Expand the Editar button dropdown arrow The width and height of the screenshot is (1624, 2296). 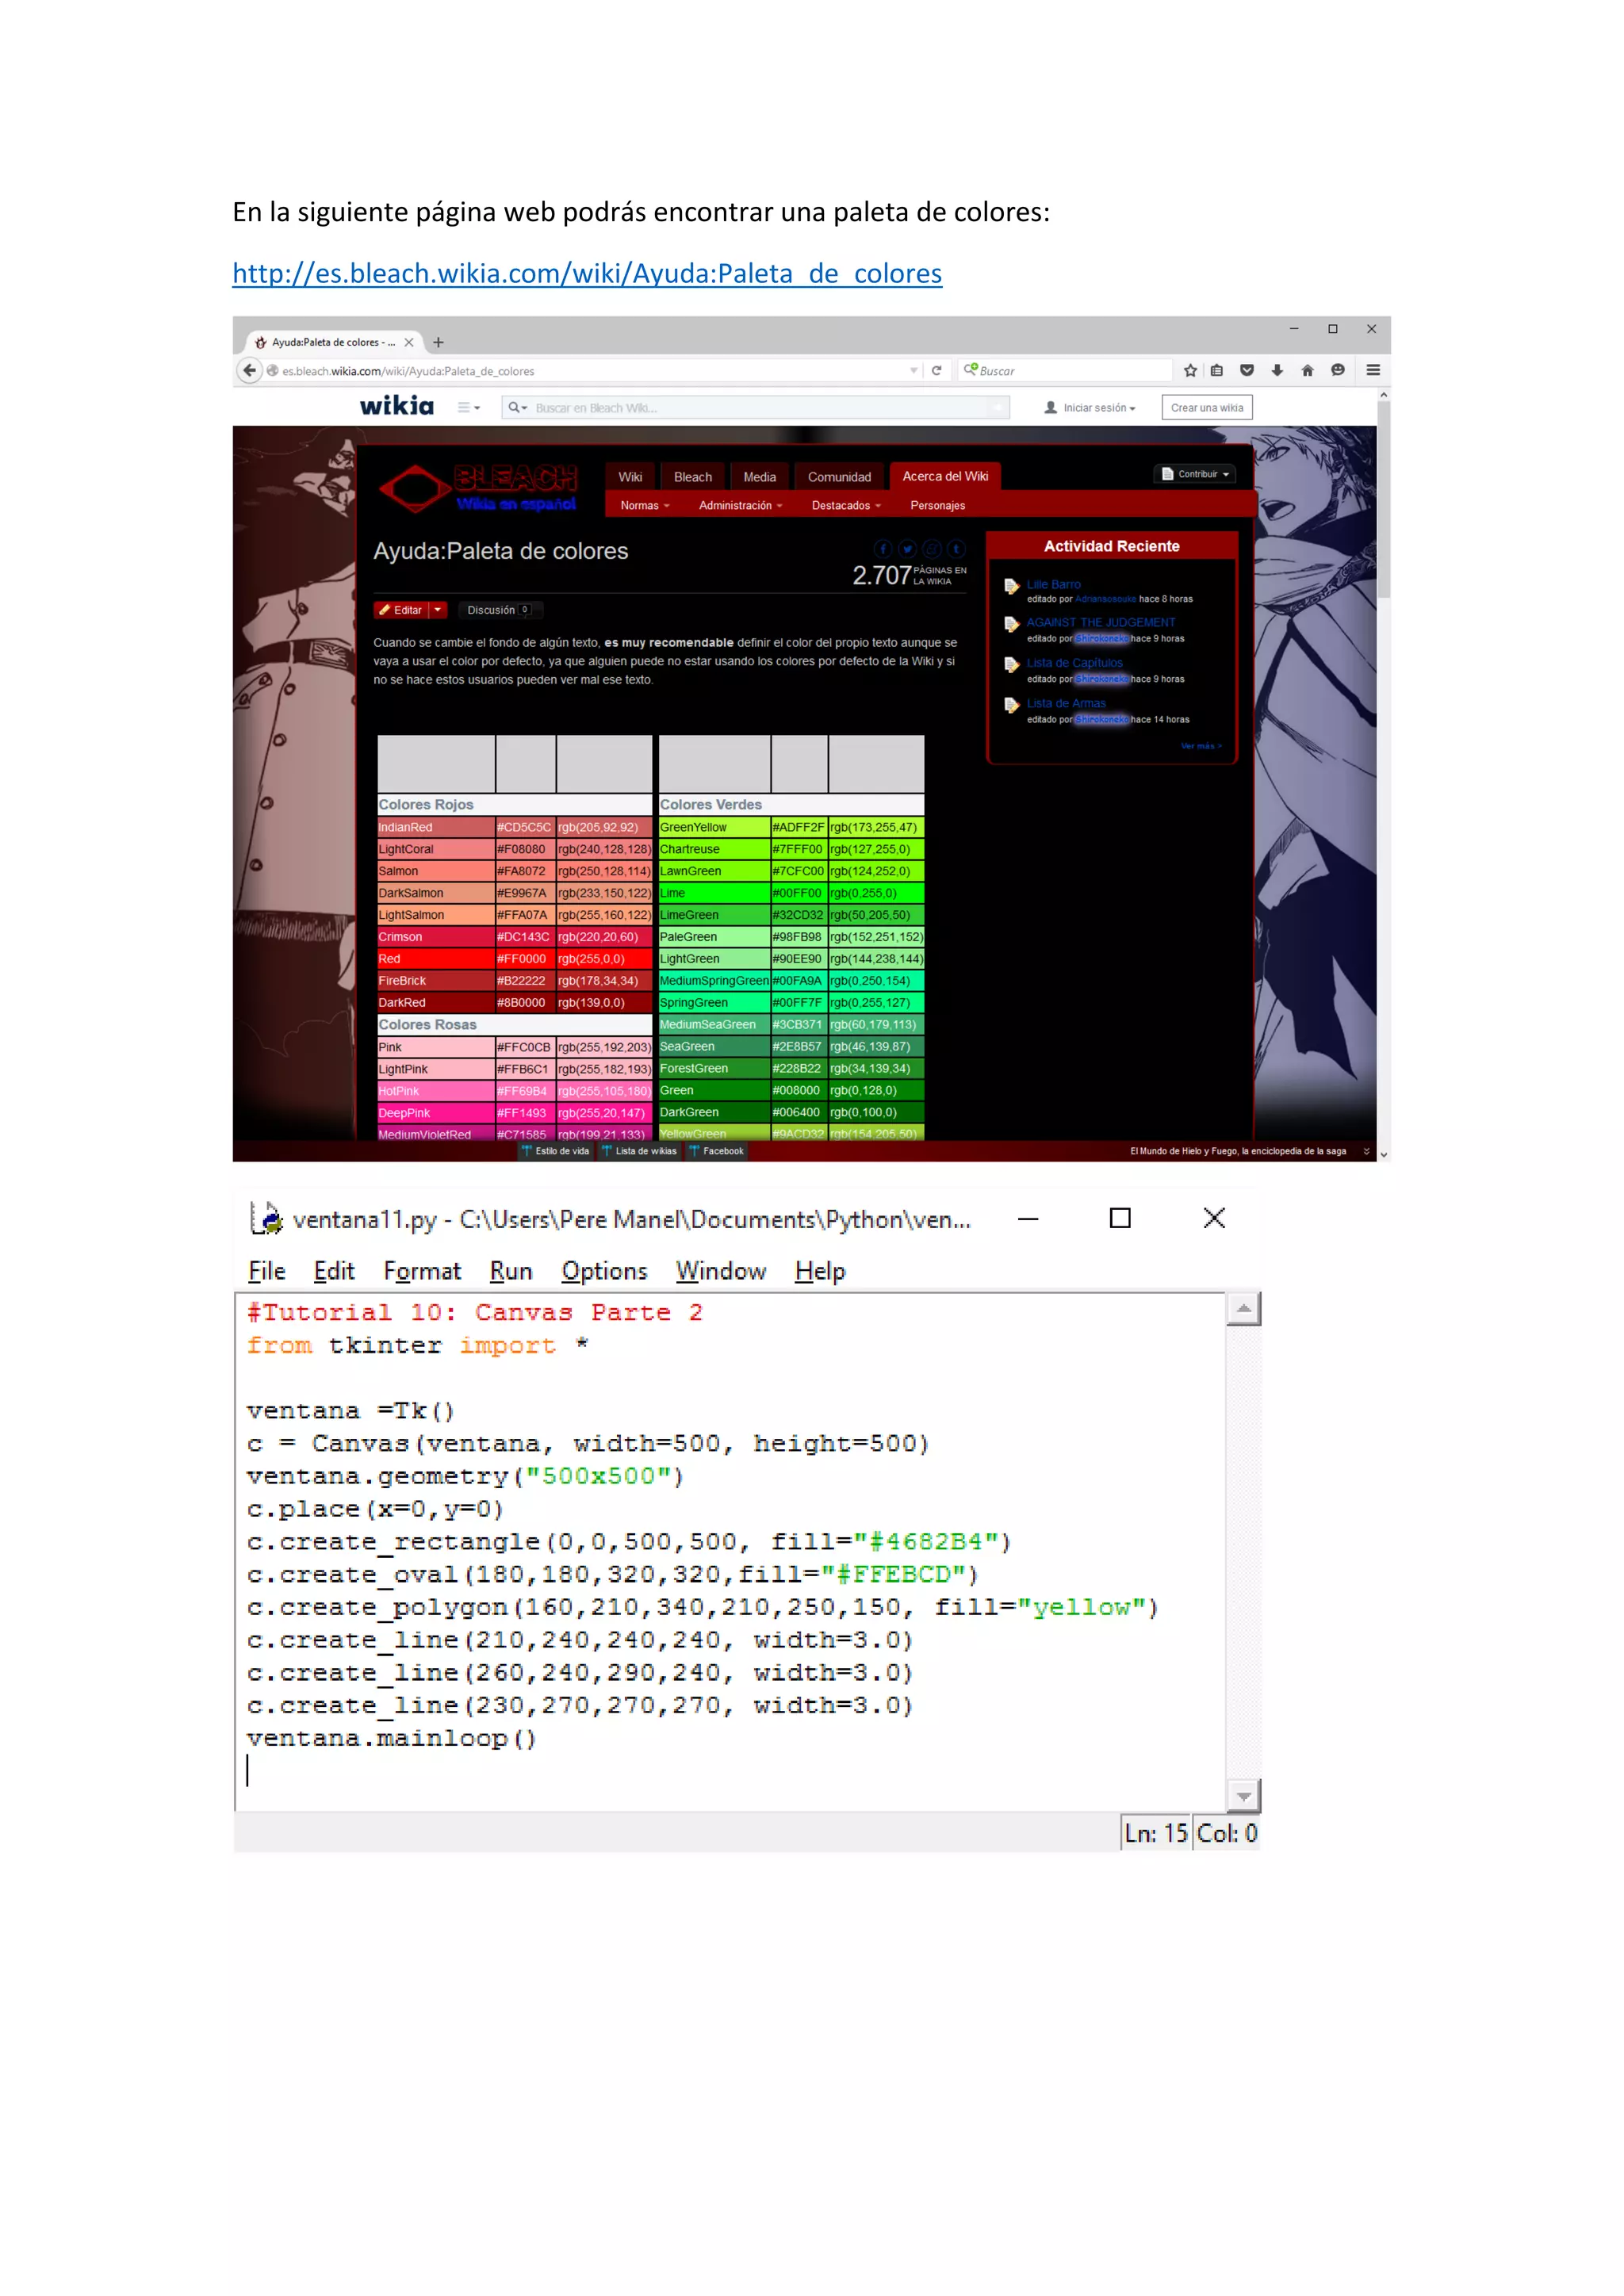438,609
